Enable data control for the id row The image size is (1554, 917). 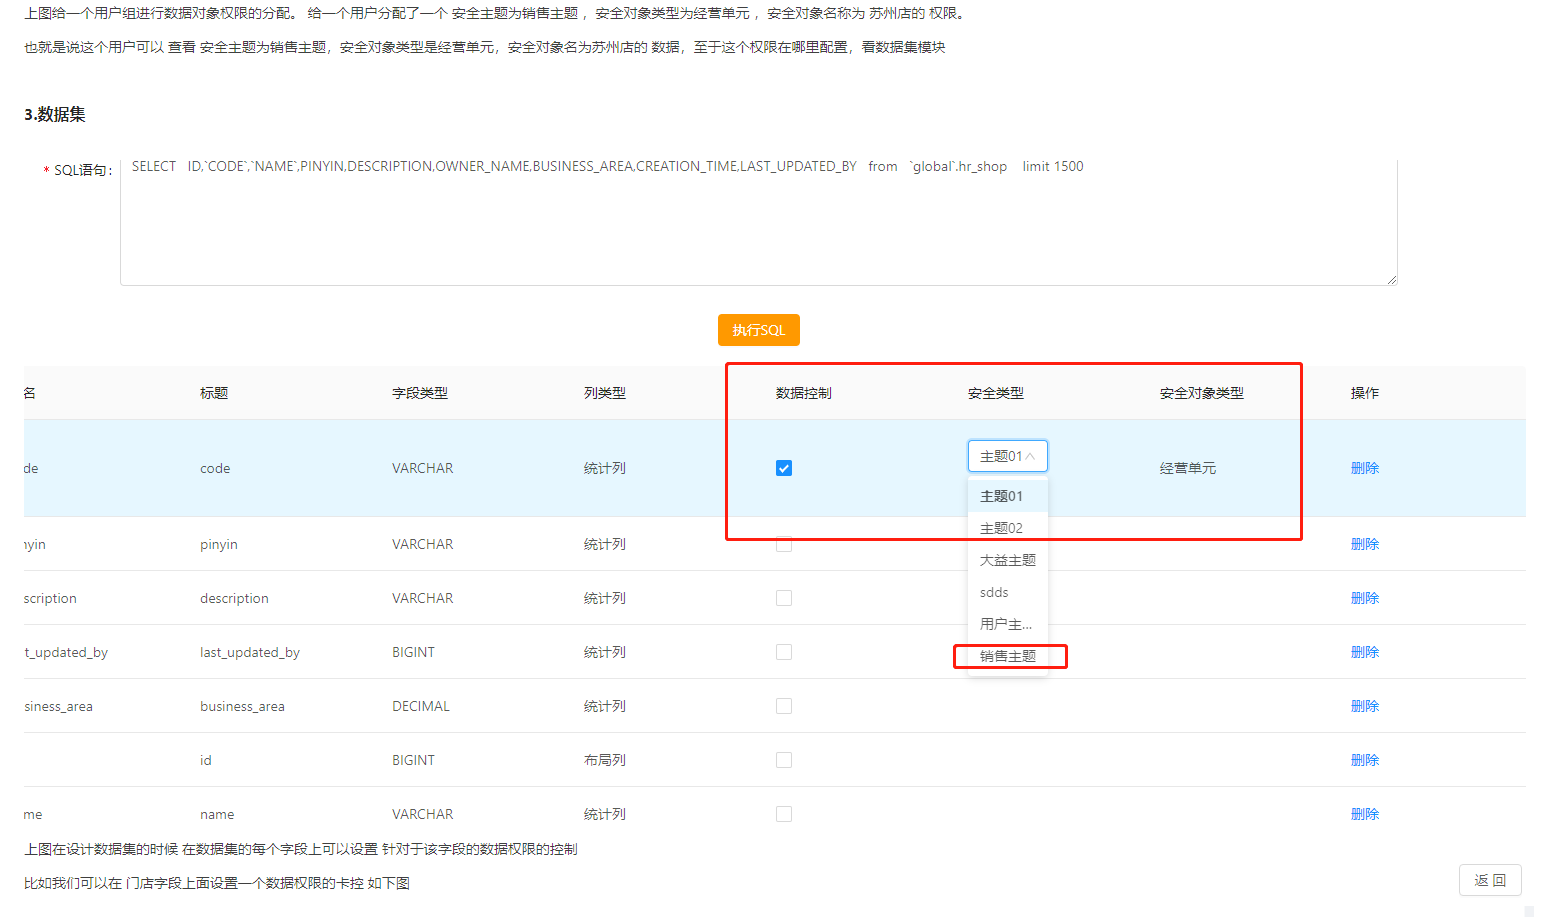click(x=784, y=760)
